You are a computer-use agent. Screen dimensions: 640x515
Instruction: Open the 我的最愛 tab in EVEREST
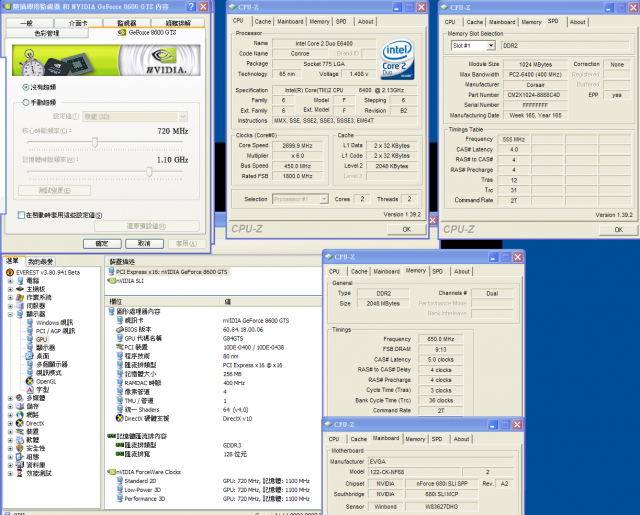coord(40,261)
